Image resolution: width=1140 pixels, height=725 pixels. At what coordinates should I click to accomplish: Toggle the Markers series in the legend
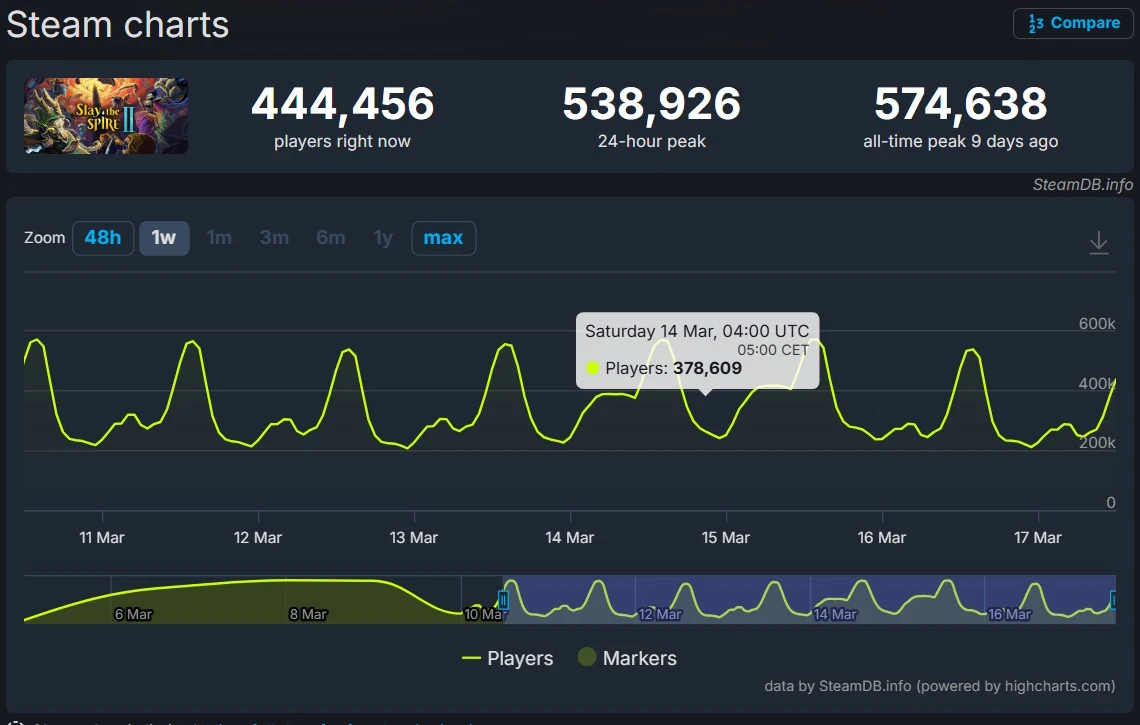pos(639,658)
